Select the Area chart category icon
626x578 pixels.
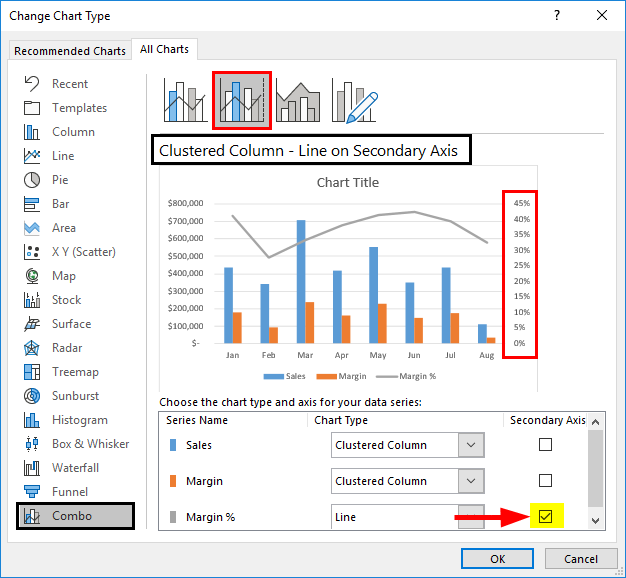click(x=32, y=228)
